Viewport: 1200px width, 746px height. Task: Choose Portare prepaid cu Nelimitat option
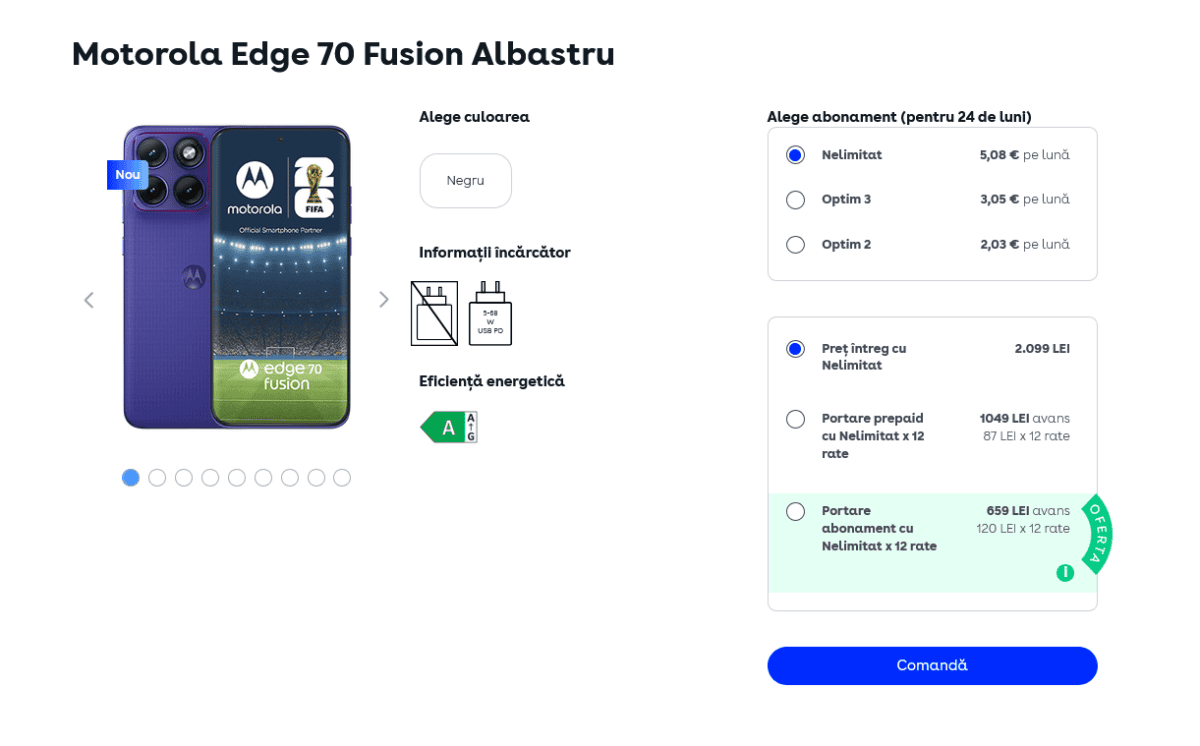coord(796,419)
